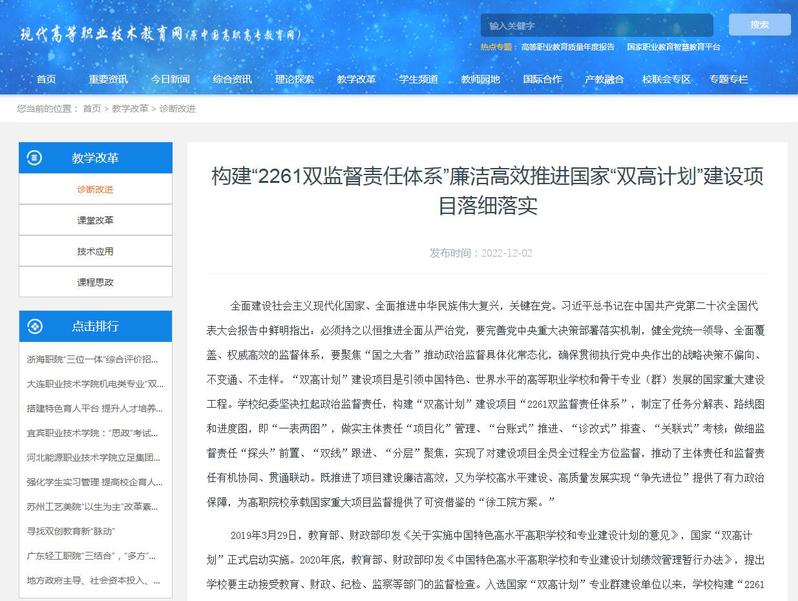The image size is (798, 601).
Task: Click the 首页 breadcrumb link
Action: click(92, 108)
